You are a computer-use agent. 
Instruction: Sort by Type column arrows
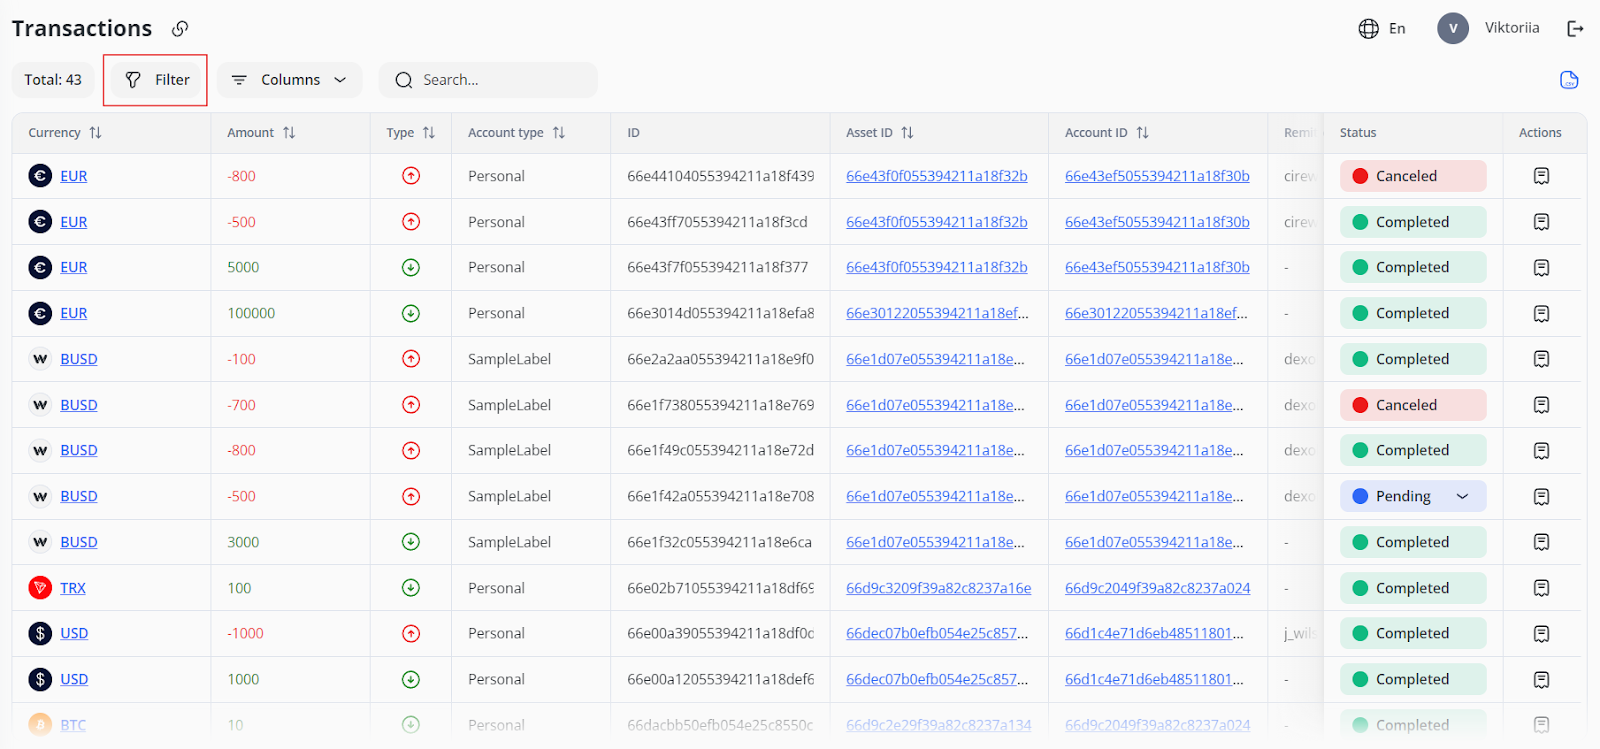click(429, 133)
